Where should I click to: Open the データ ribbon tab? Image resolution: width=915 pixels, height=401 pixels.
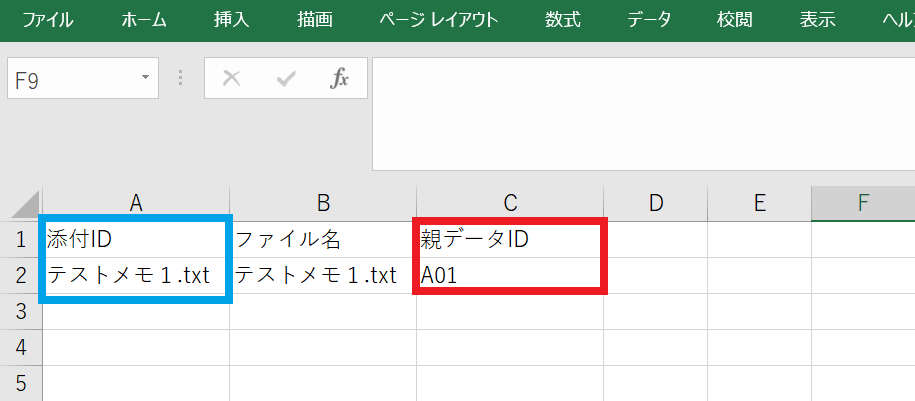[649, 20]
